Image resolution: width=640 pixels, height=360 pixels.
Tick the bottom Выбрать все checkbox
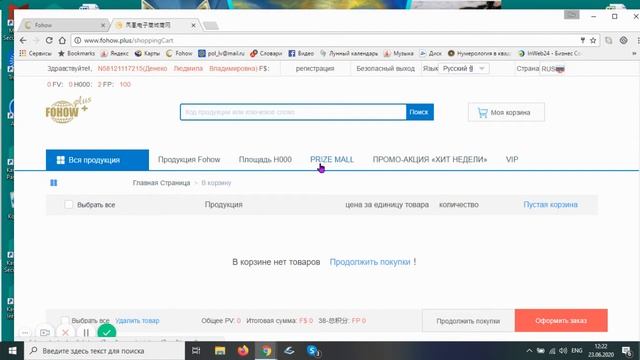click(x=64, y=320)
